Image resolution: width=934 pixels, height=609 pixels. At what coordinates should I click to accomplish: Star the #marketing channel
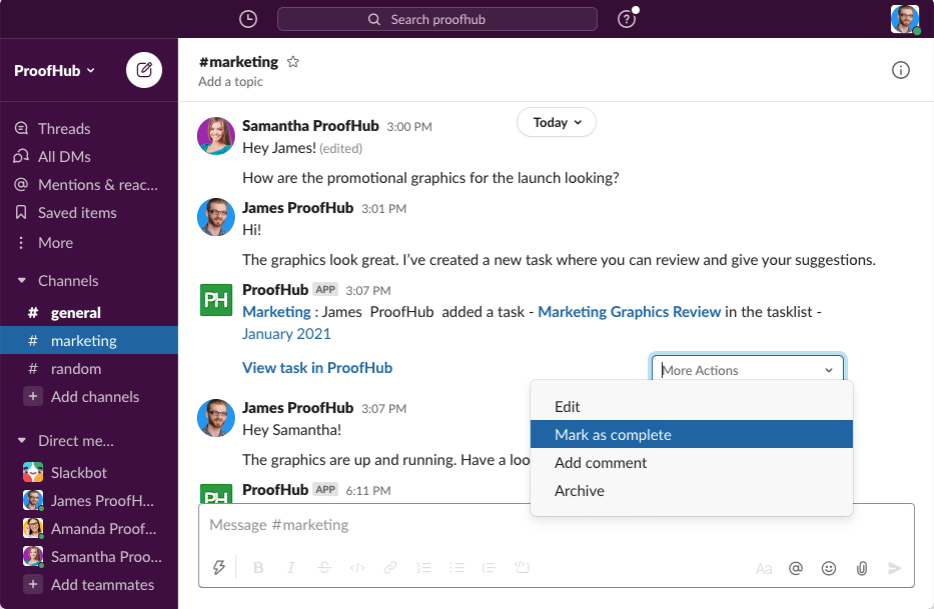292,61
